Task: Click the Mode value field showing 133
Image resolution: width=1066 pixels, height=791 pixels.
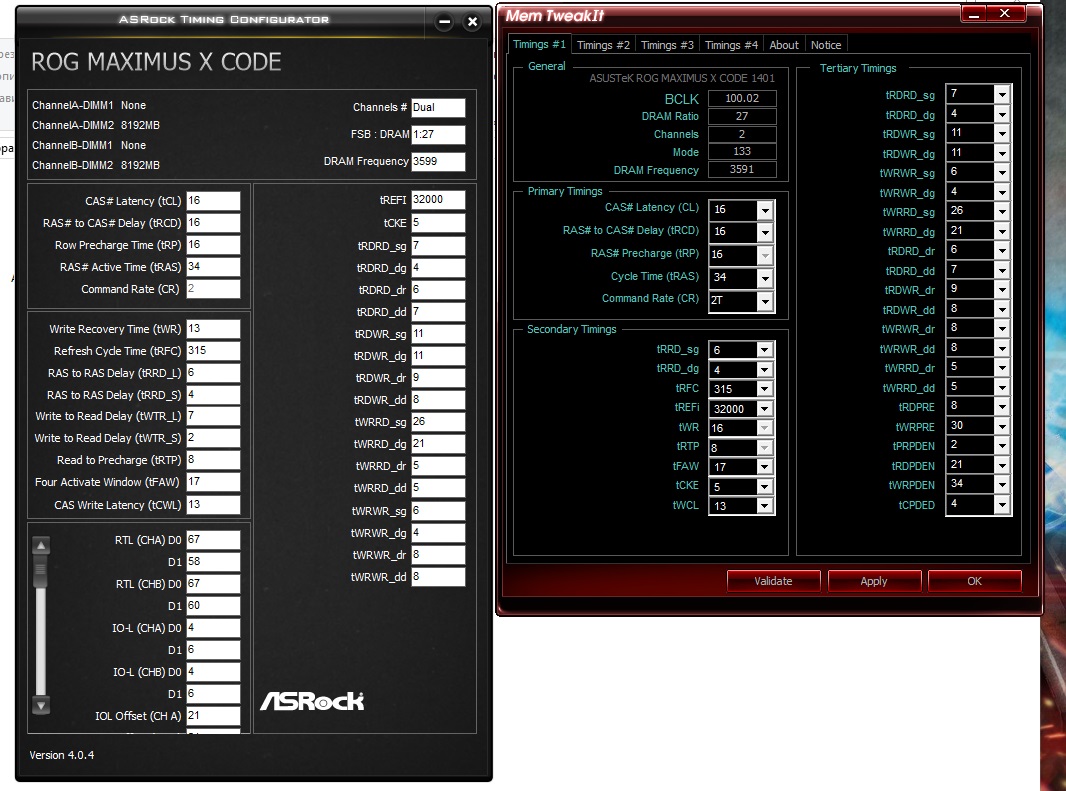Action: coord(742,152)
